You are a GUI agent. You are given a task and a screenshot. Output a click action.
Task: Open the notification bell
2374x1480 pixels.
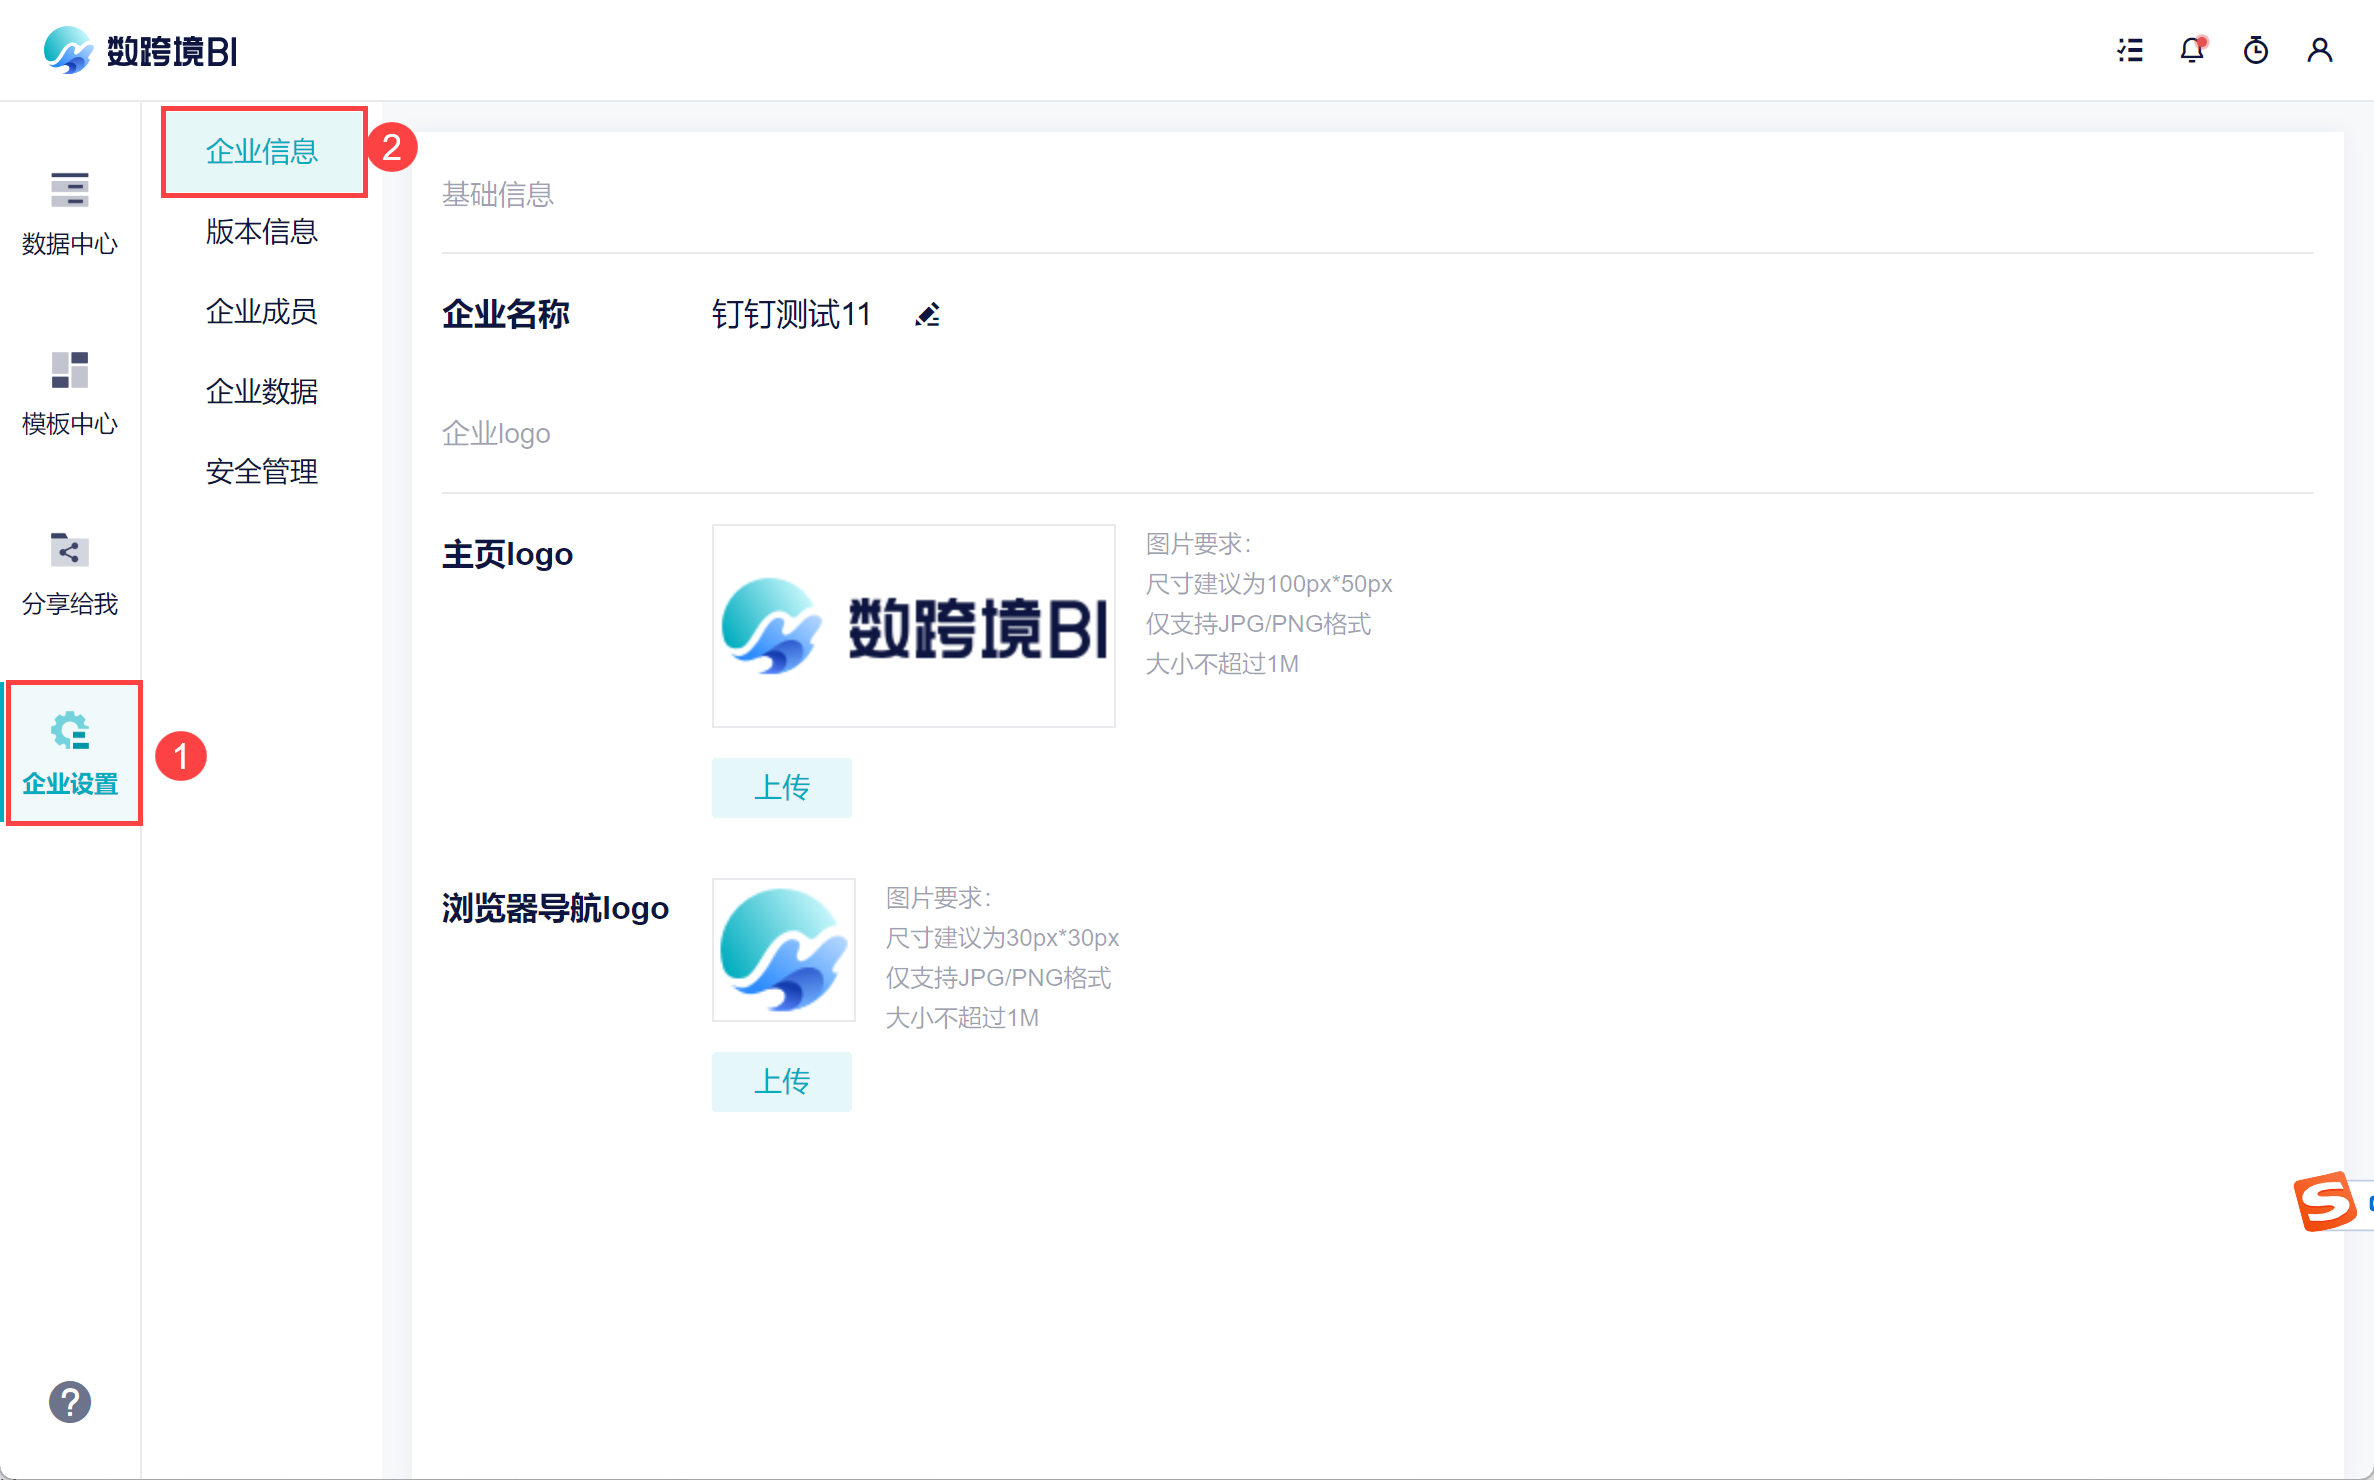click(2192, 50)
